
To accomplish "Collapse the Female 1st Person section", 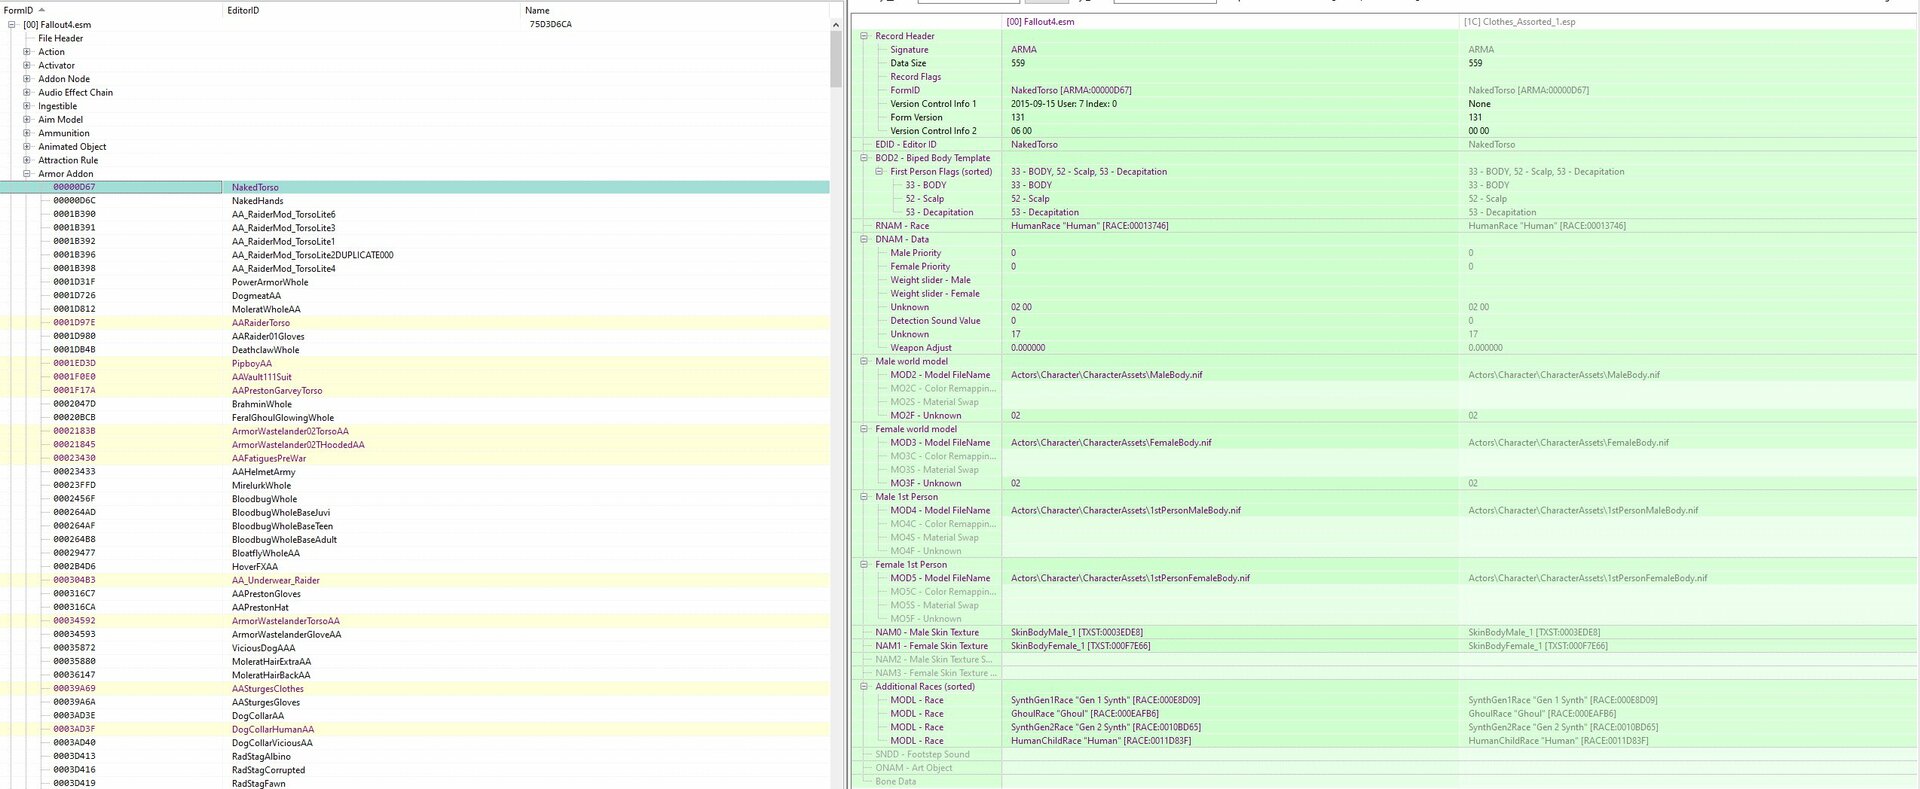I will click(x=864, y=565).
